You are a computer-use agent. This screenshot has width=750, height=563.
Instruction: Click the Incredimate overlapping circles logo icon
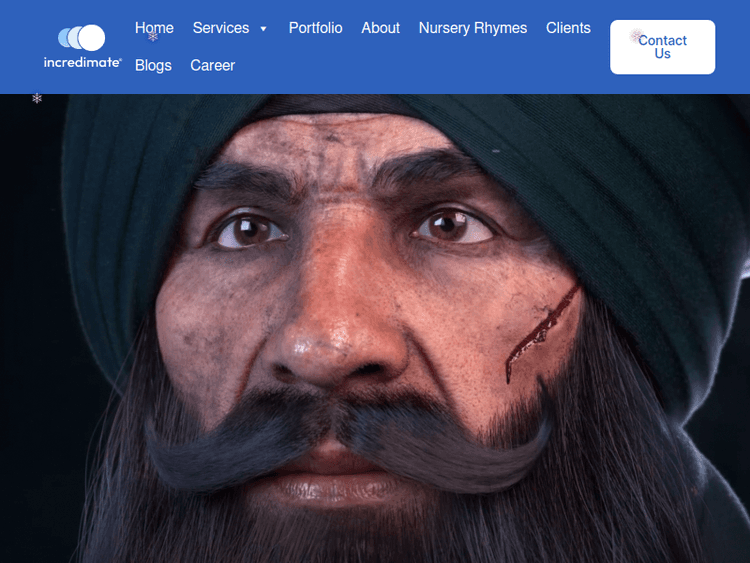point(82,38)
